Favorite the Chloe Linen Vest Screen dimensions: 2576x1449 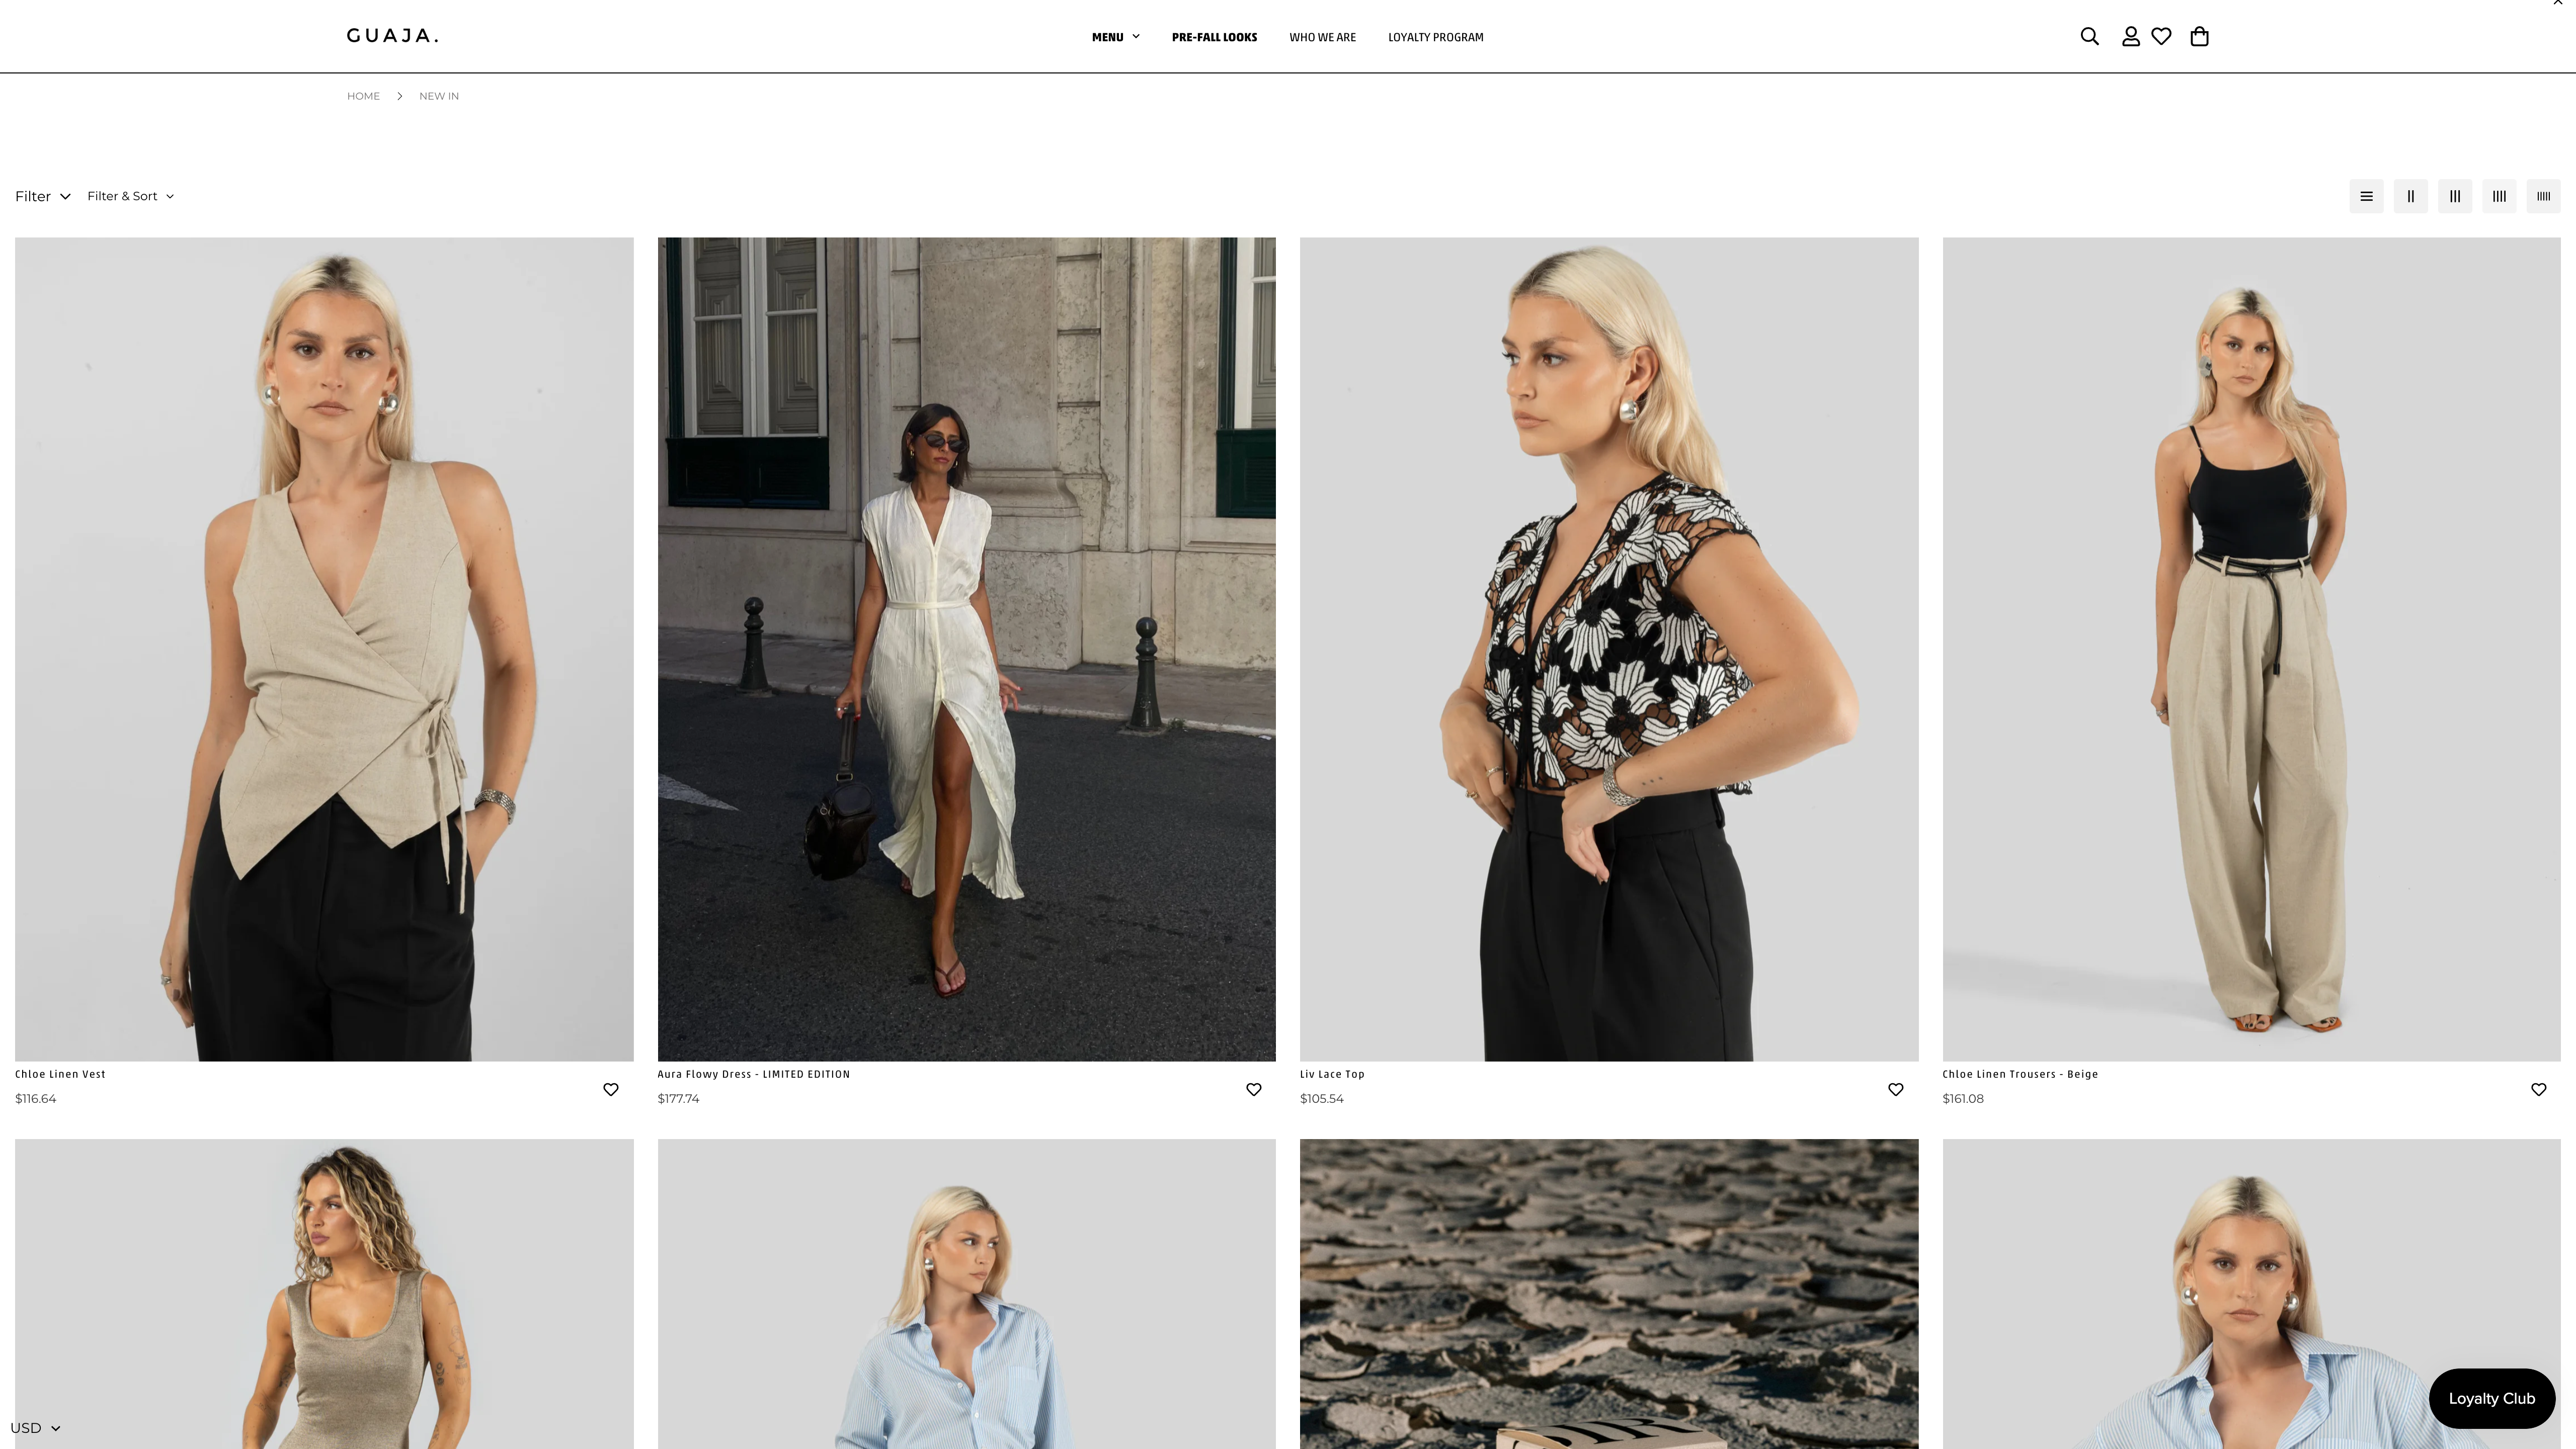[611, 1089]
